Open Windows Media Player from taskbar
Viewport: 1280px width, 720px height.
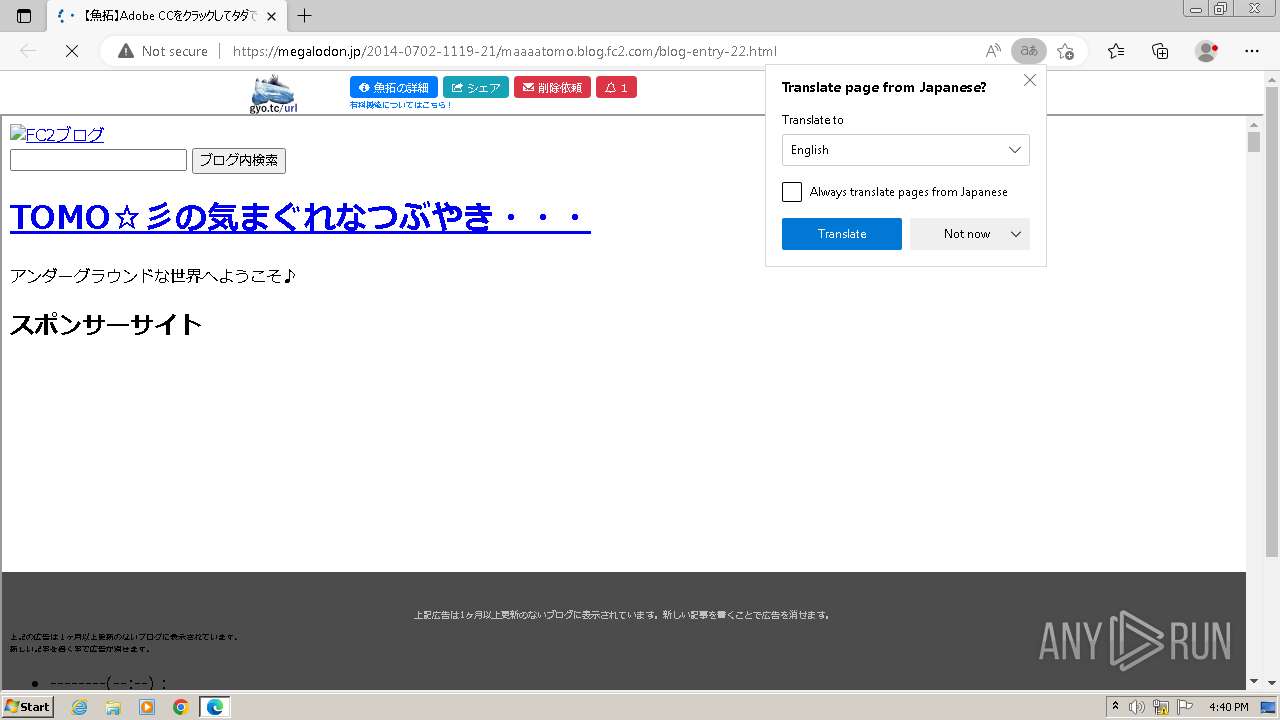tap(147, 707)
